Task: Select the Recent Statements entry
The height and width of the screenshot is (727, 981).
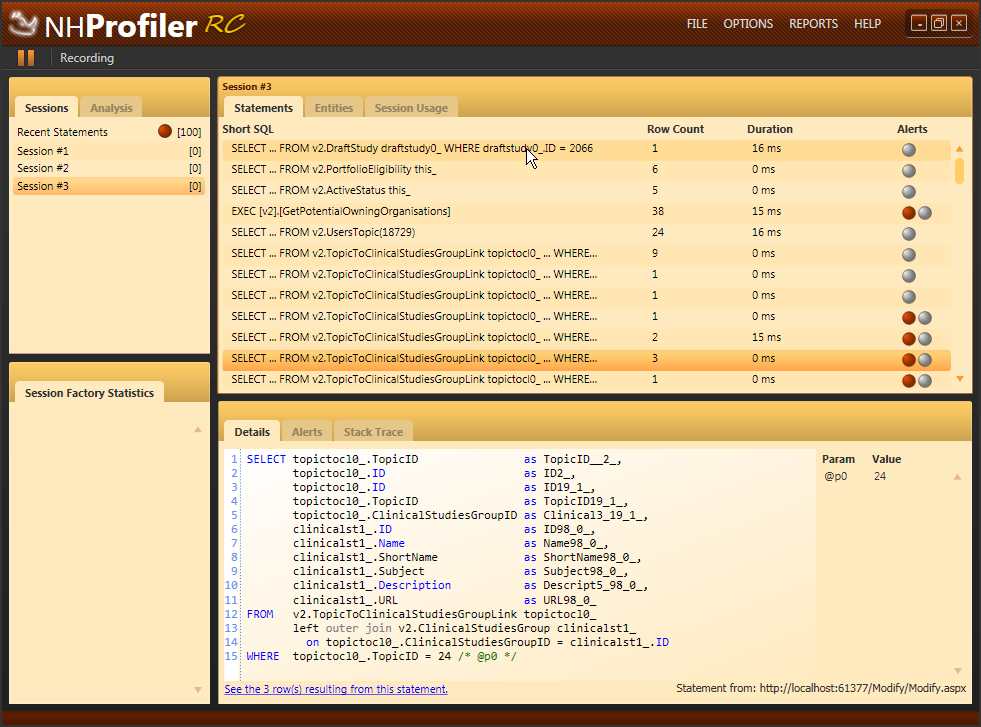Action: (x=62, y=132)
